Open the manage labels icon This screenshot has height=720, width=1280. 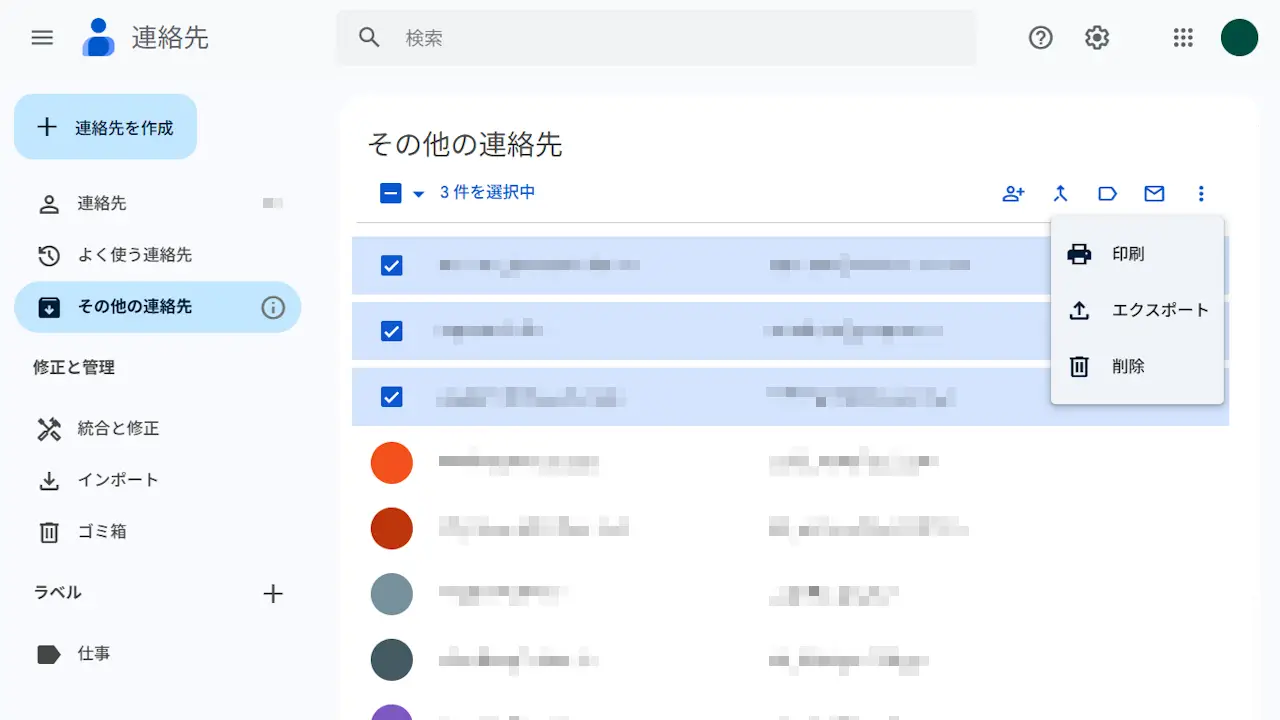point(1107,194)
